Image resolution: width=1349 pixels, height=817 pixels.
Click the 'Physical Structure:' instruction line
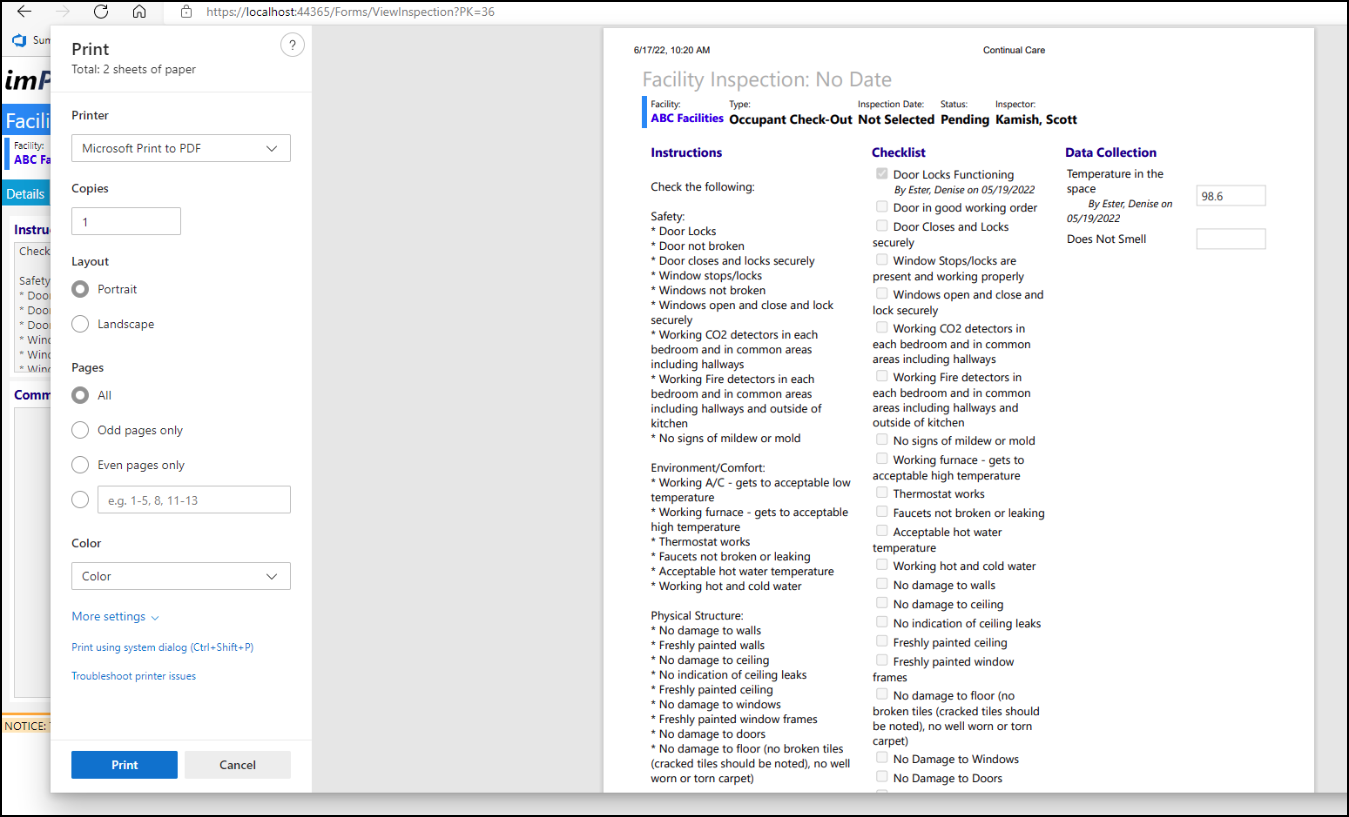697,616
